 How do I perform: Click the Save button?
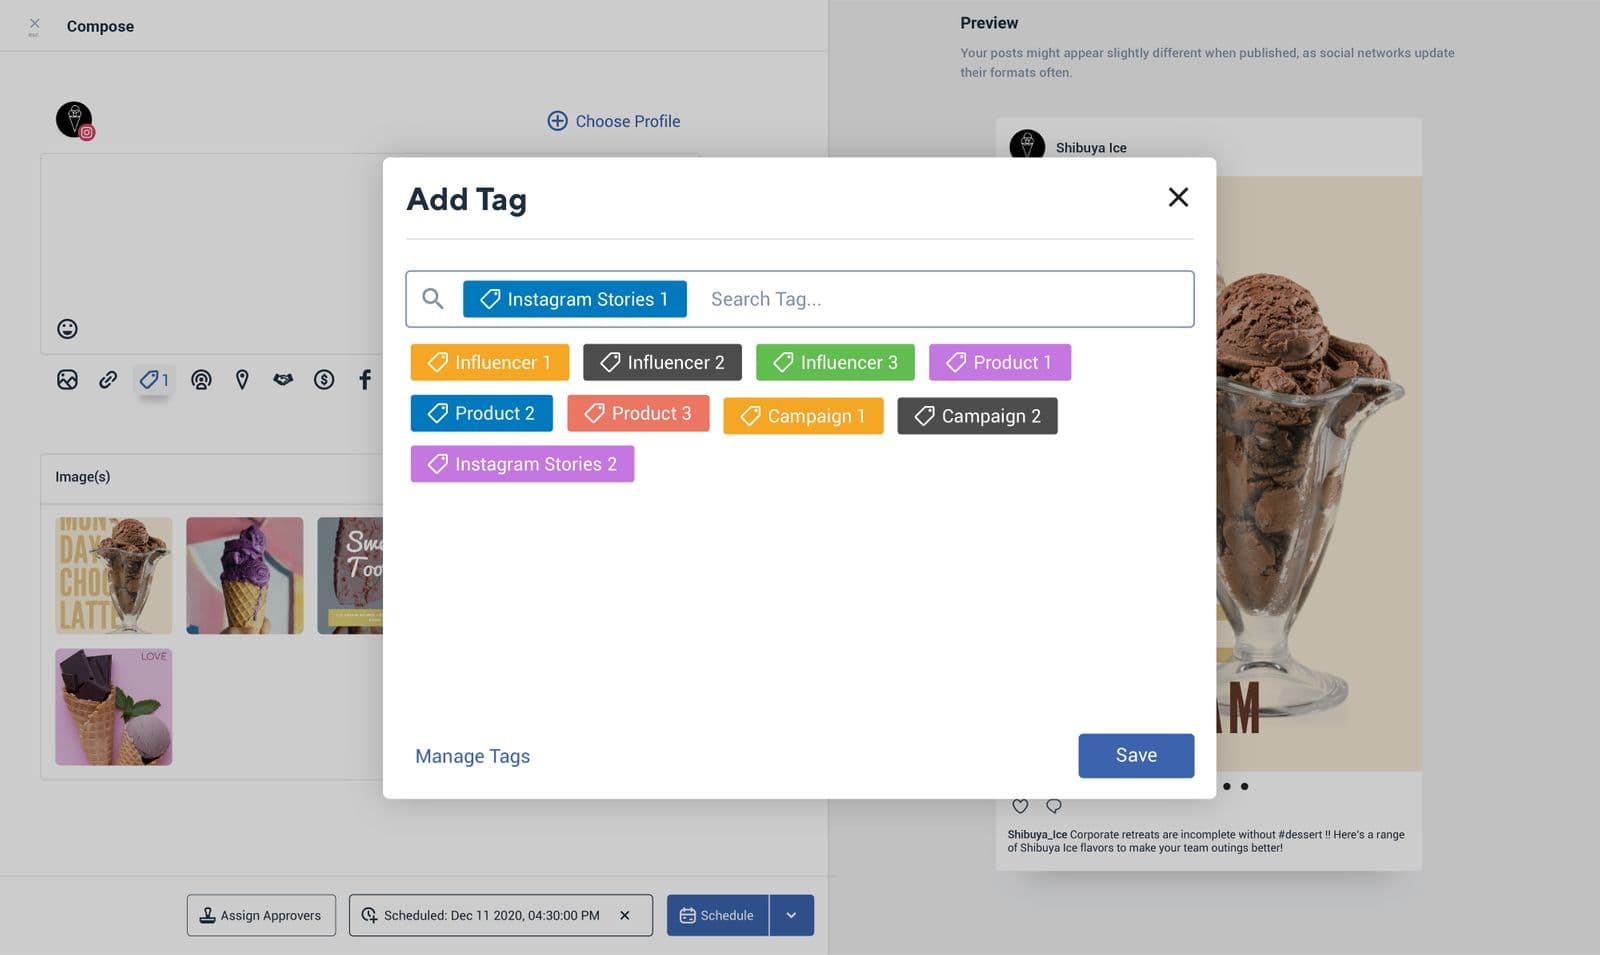tap(1136, 756)
